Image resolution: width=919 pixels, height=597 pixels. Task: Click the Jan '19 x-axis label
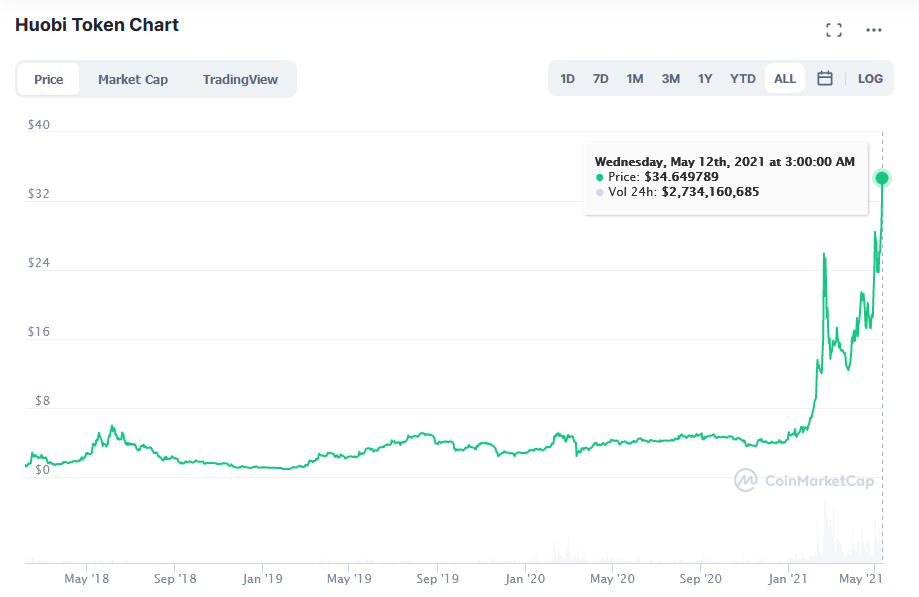pyautogui.click(x=263, y=579)
